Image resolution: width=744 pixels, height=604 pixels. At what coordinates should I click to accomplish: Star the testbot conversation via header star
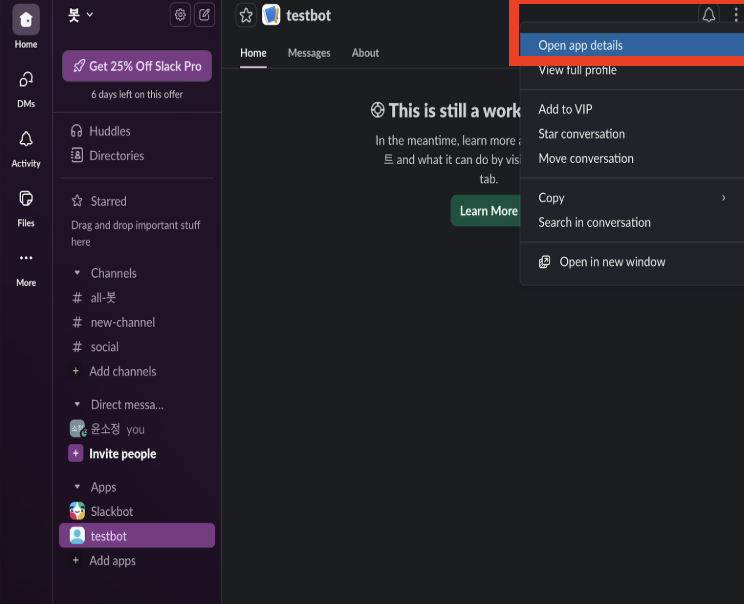pyautogui.click(x=246, y=15)
